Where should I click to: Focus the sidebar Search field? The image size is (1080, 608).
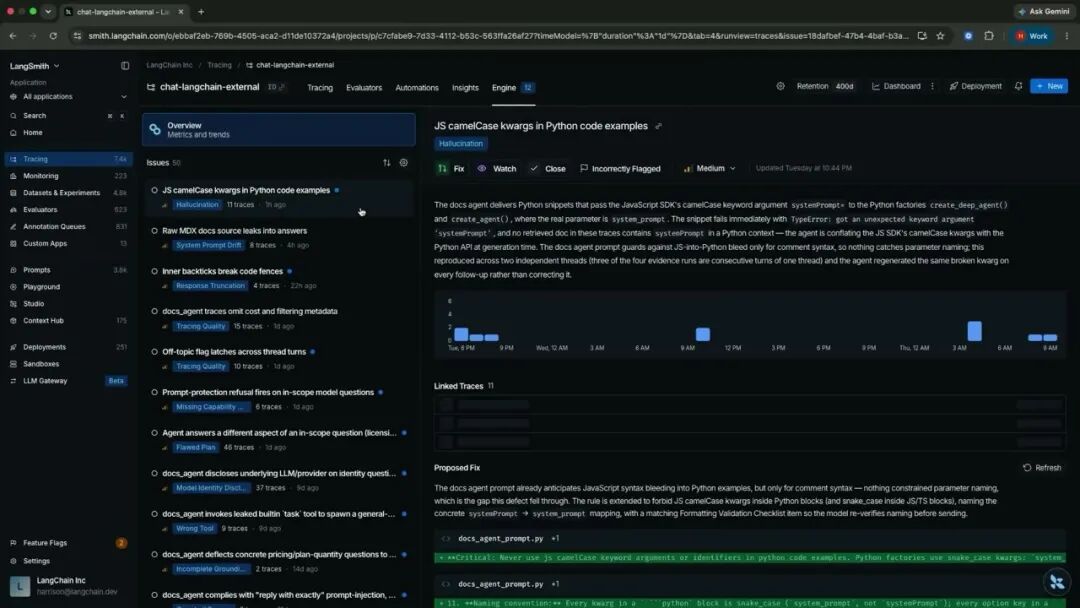pyautogui.click(x=68, y=116)
